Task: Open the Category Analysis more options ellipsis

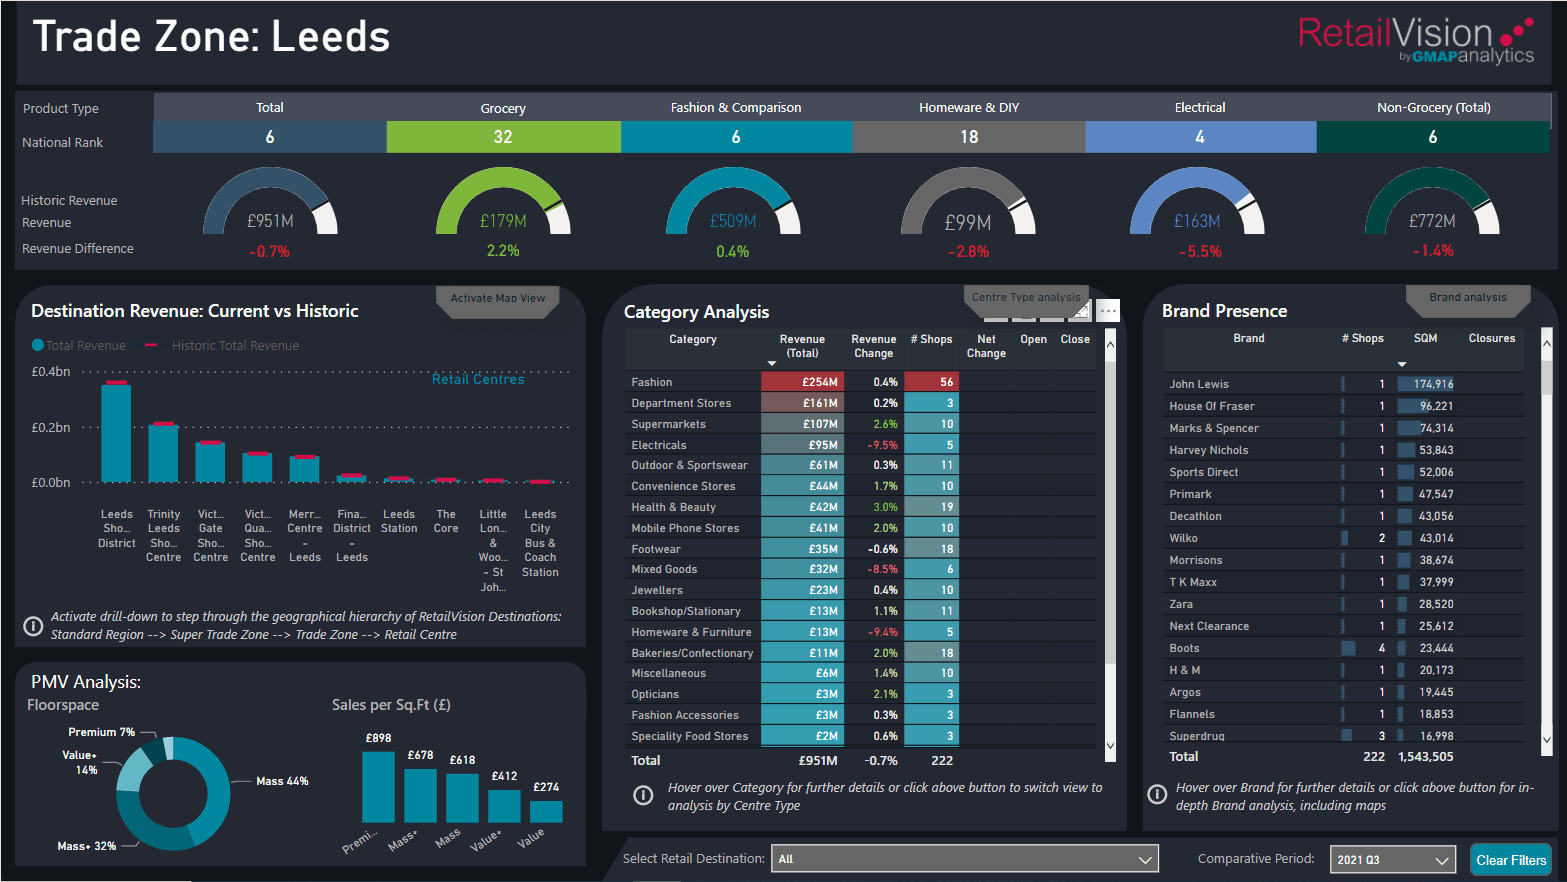Action: click(1108, 311)
